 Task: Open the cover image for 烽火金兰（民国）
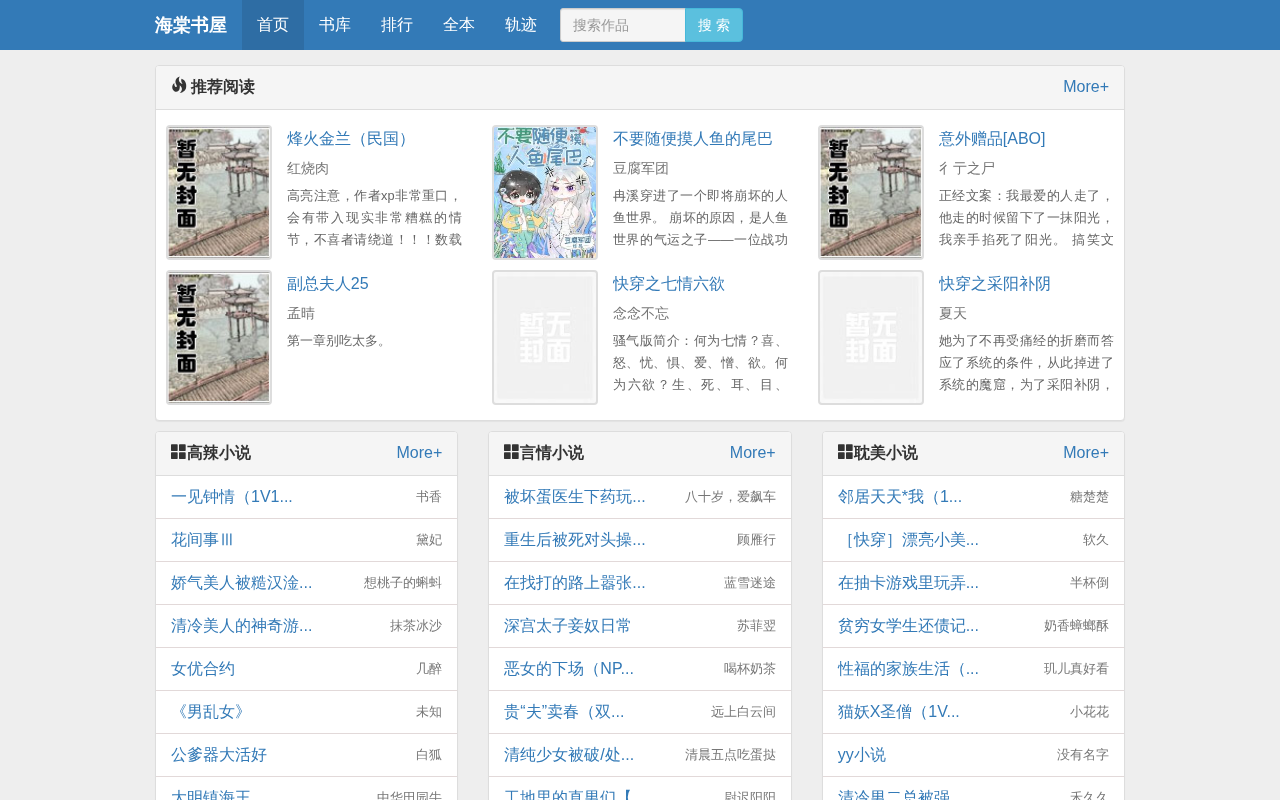pos(219,192)
